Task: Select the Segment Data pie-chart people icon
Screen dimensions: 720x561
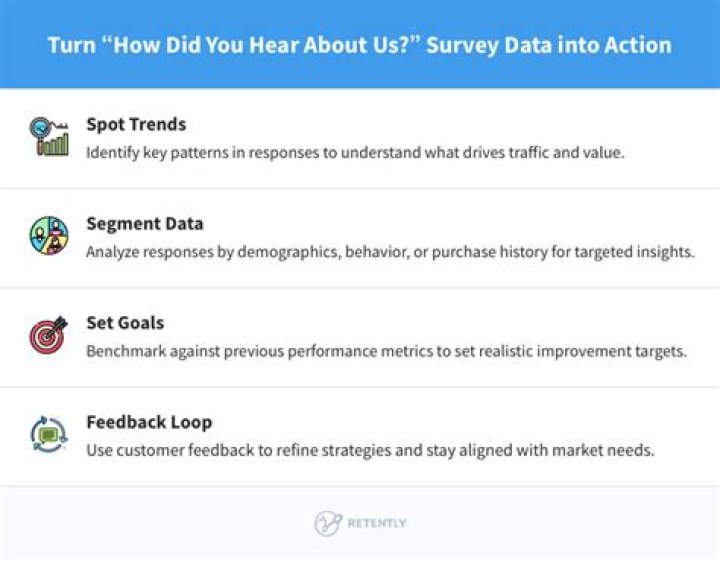Action: [49, 236]
